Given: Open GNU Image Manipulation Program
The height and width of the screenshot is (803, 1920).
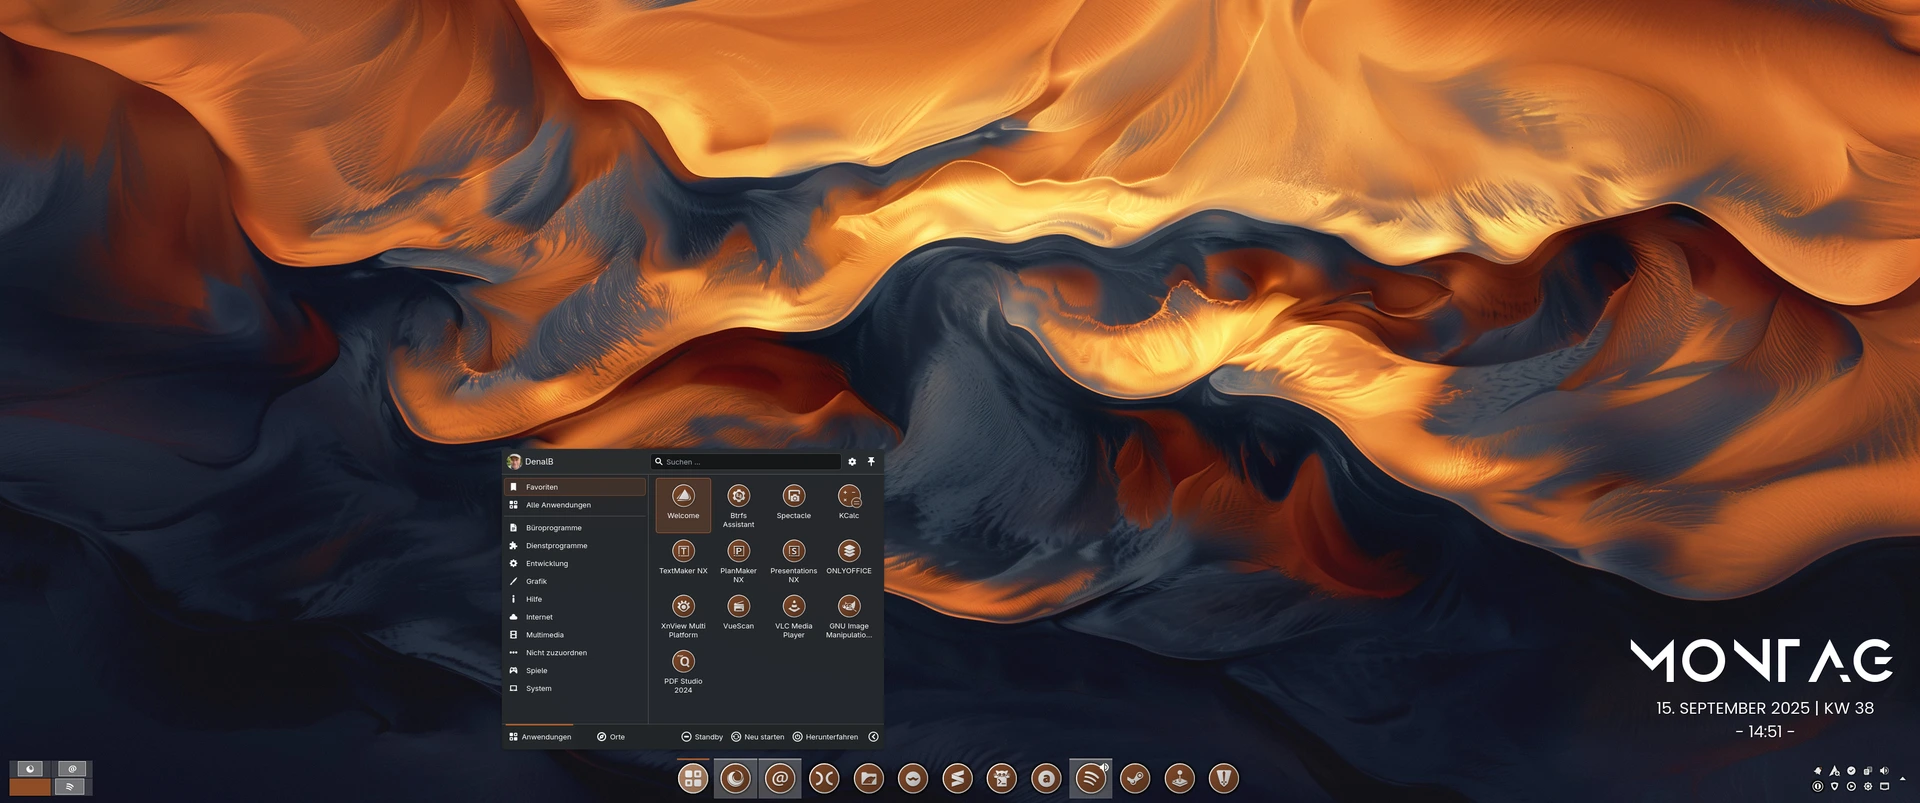Looking at the screenshot, I should [x=848, y=608].
